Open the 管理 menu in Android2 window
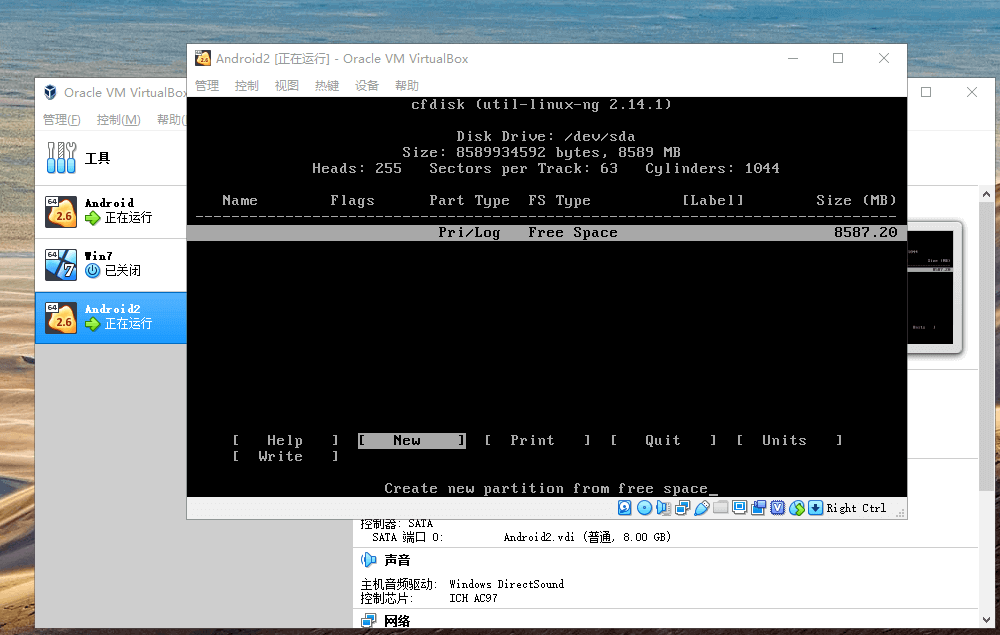The height and width of the screenshot is (635, 1000). [207, 86]
